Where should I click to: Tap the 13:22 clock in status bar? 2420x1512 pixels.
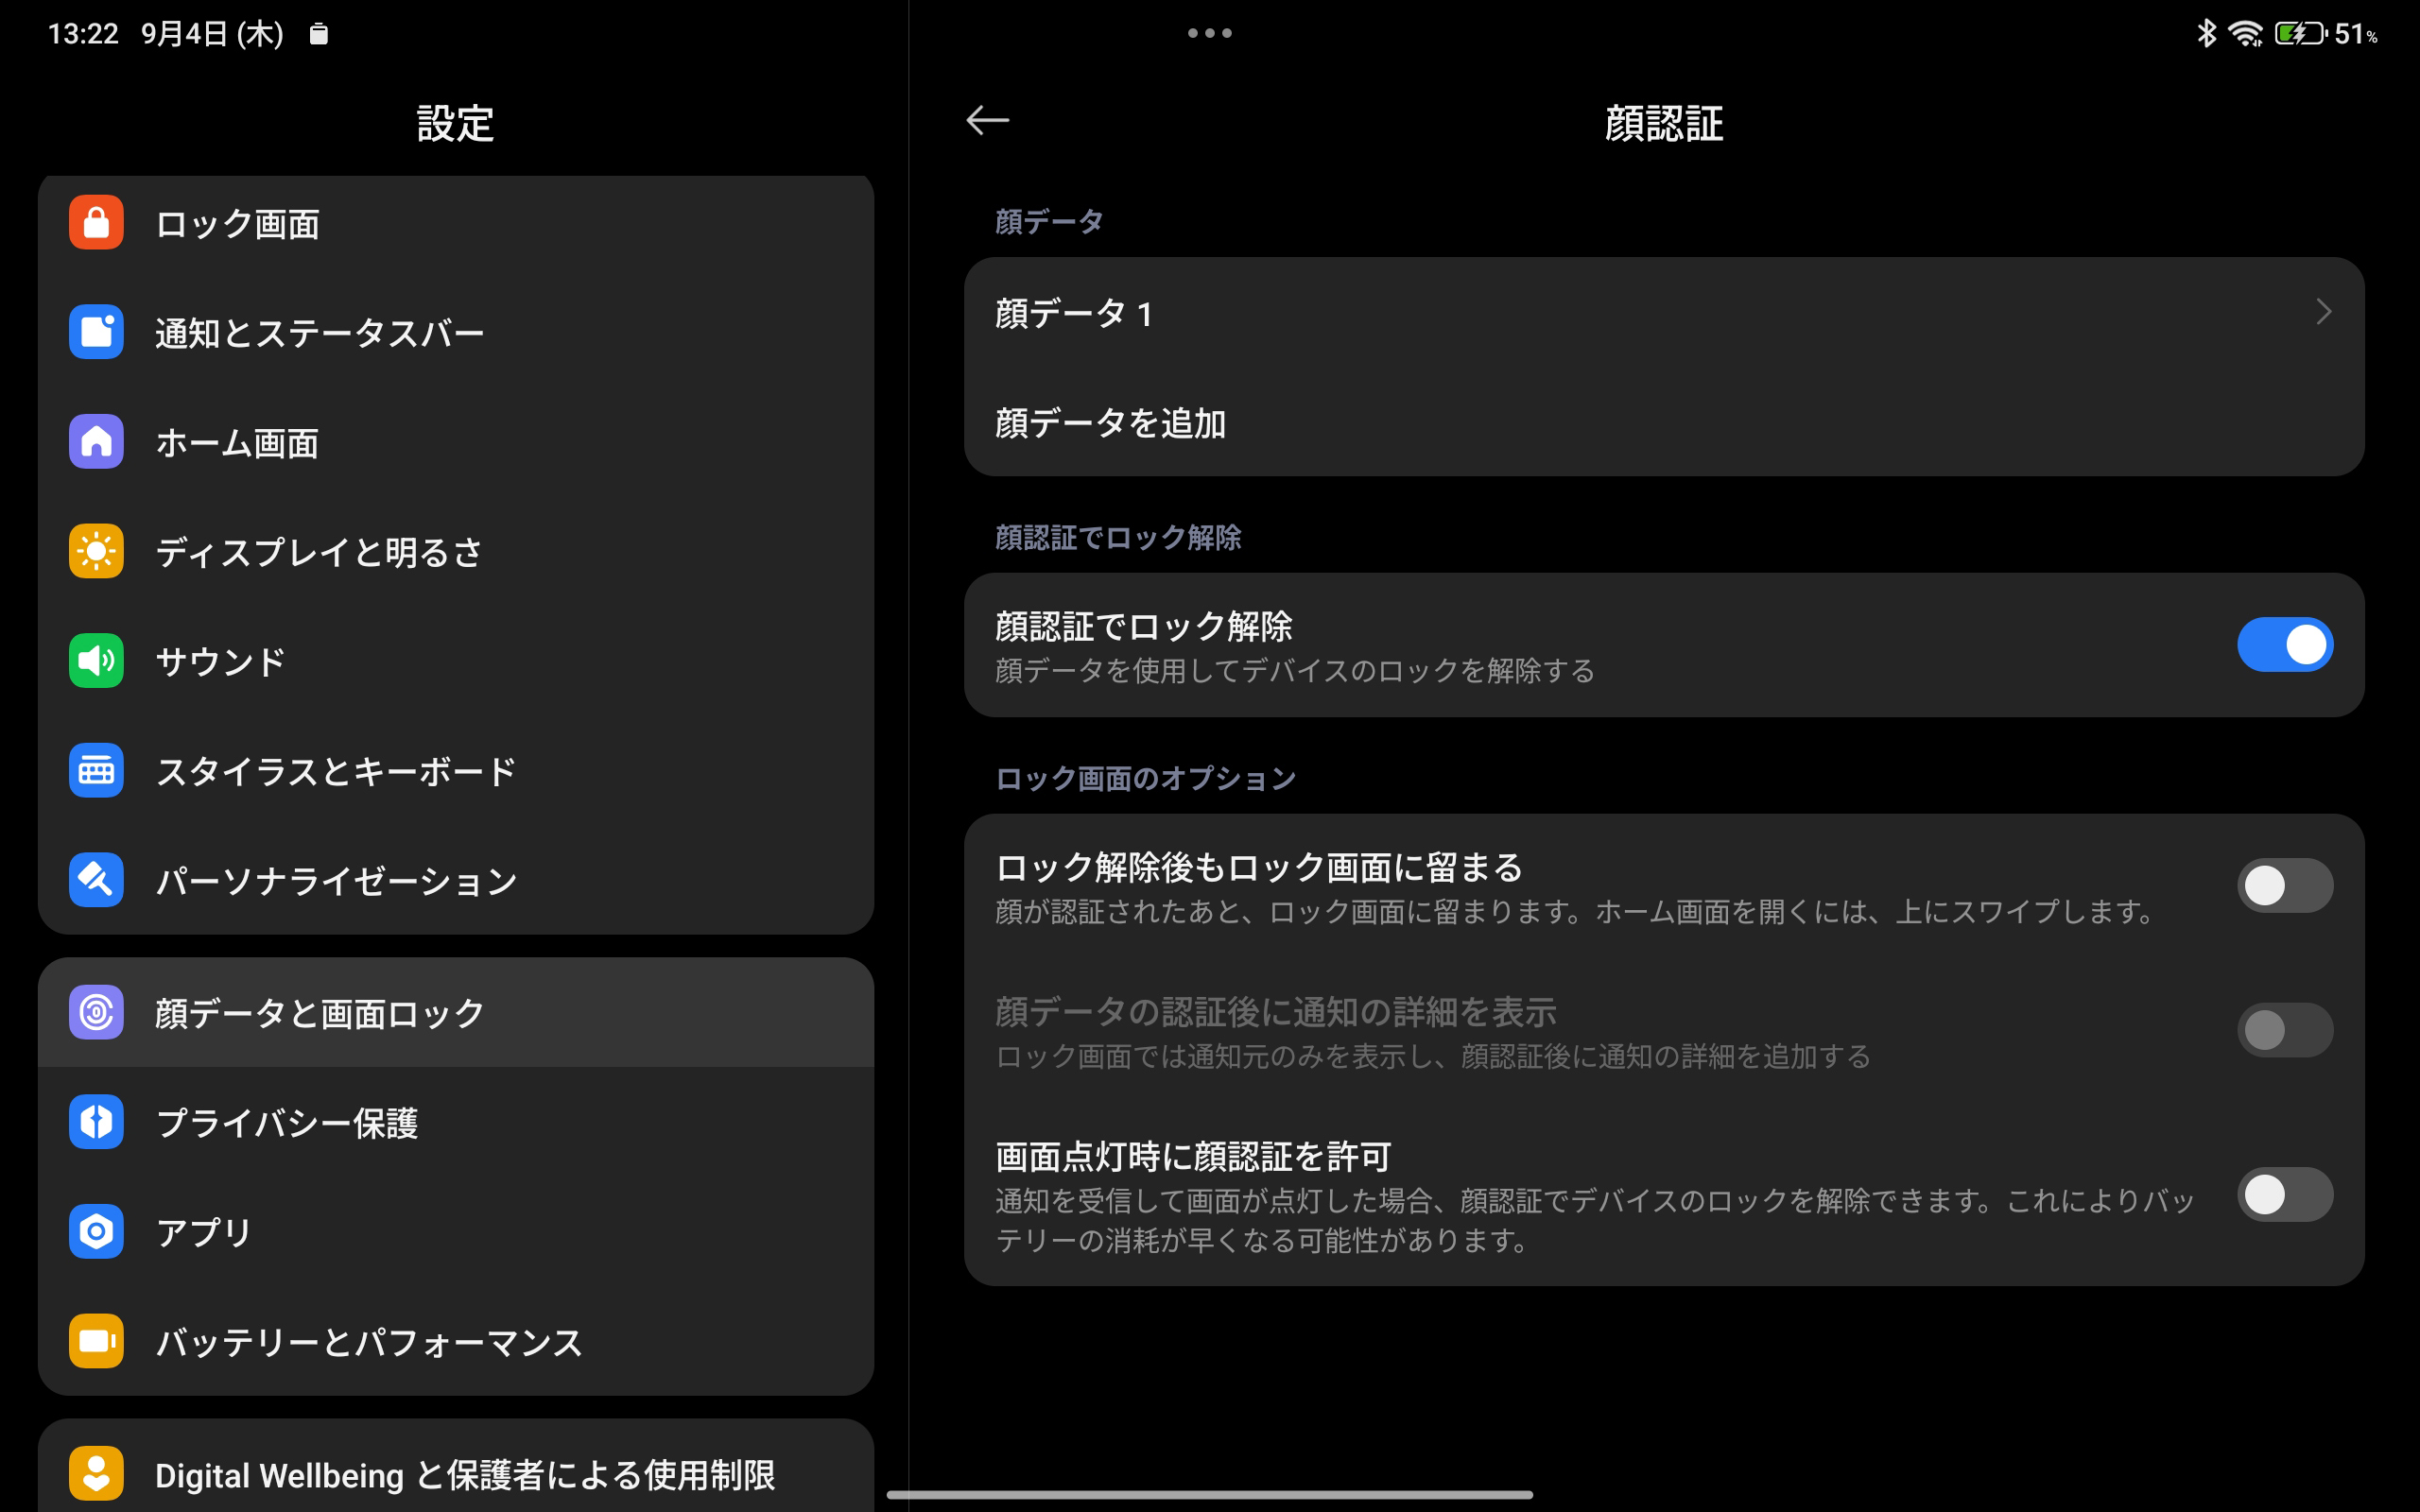point(83,34)
